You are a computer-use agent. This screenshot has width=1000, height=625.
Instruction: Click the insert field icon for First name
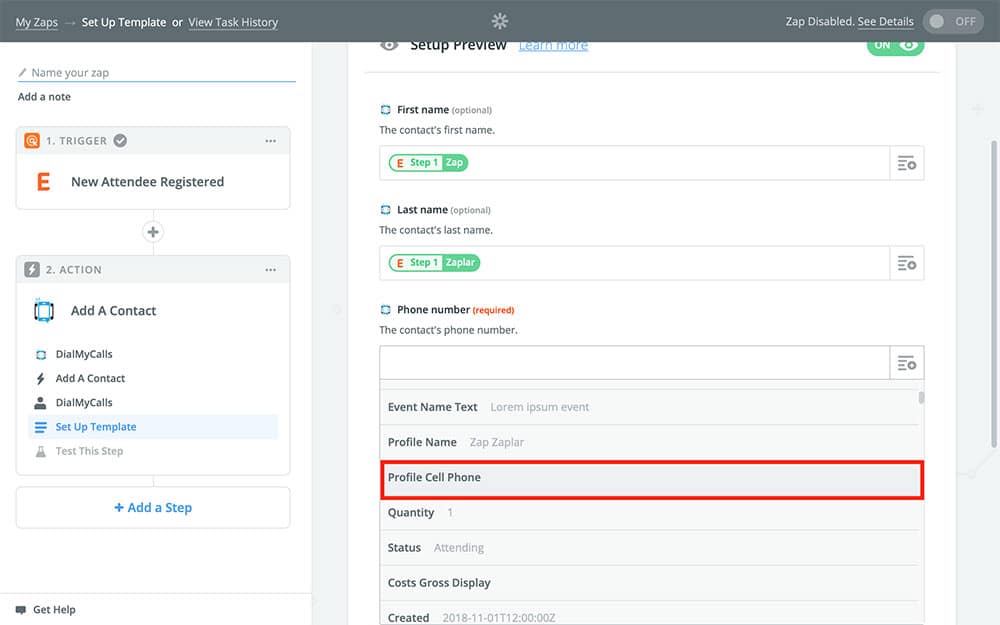pos(906,163)
